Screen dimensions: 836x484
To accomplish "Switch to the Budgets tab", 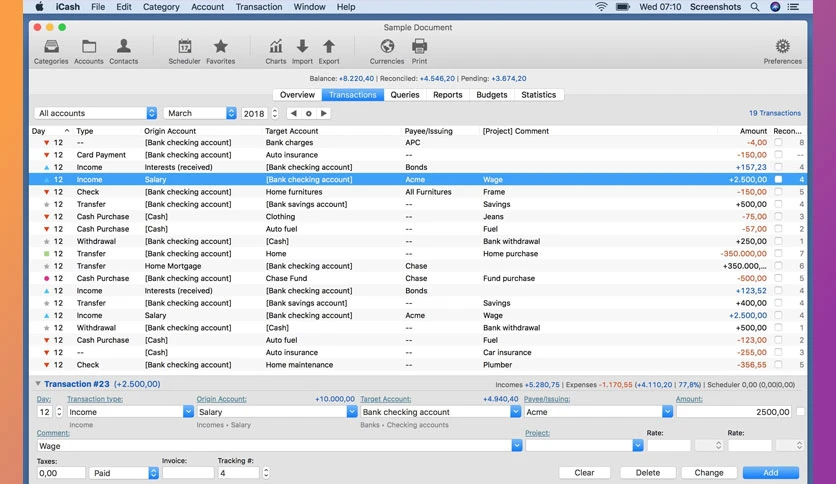I will tap(492, 95).
